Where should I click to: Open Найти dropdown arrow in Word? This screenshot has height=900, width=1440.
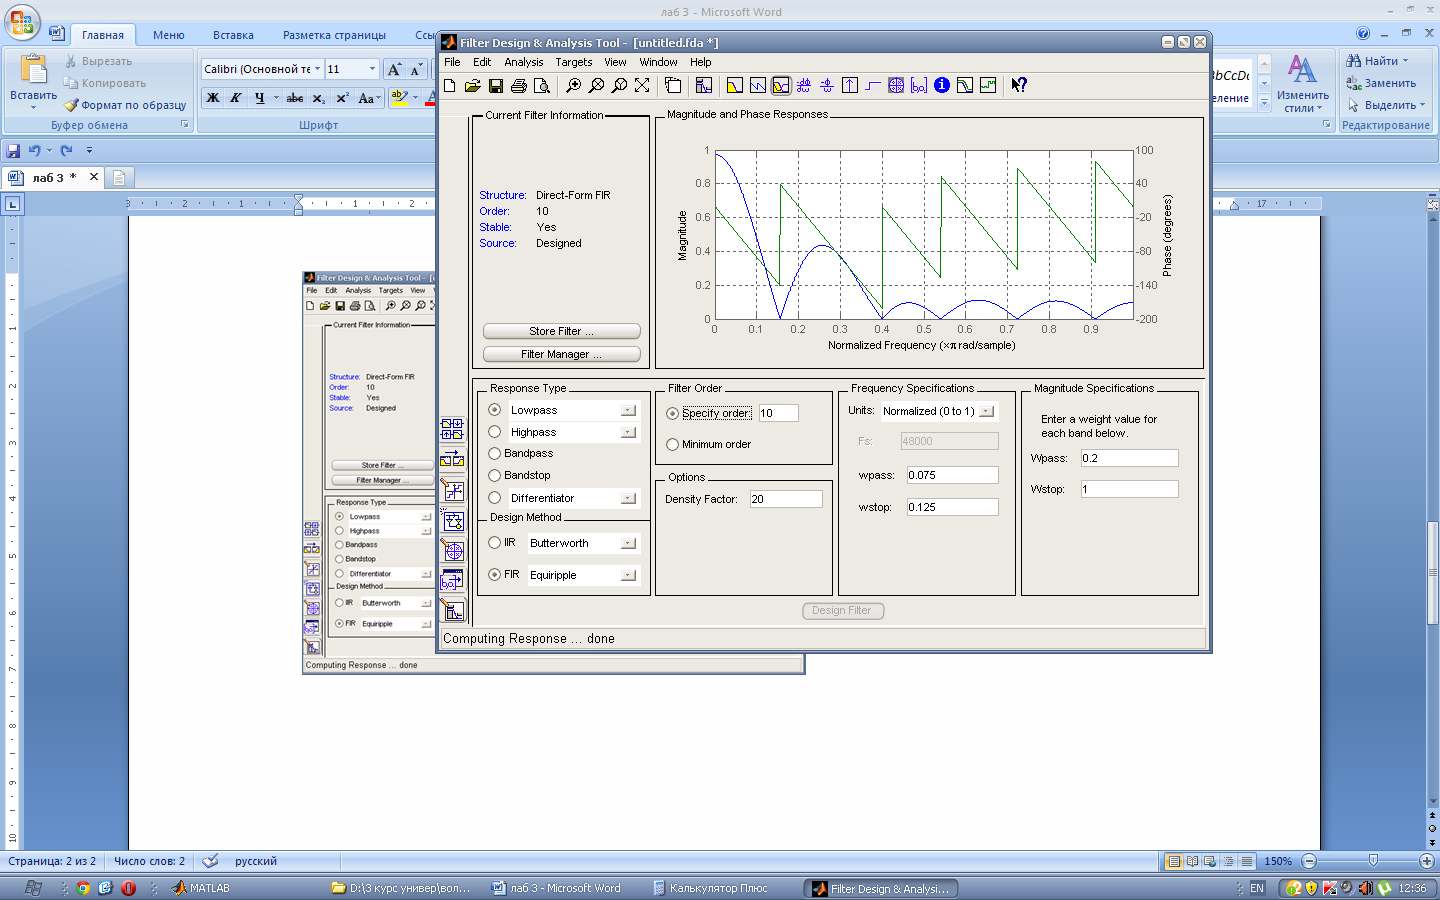click(x=1405, y=61)
